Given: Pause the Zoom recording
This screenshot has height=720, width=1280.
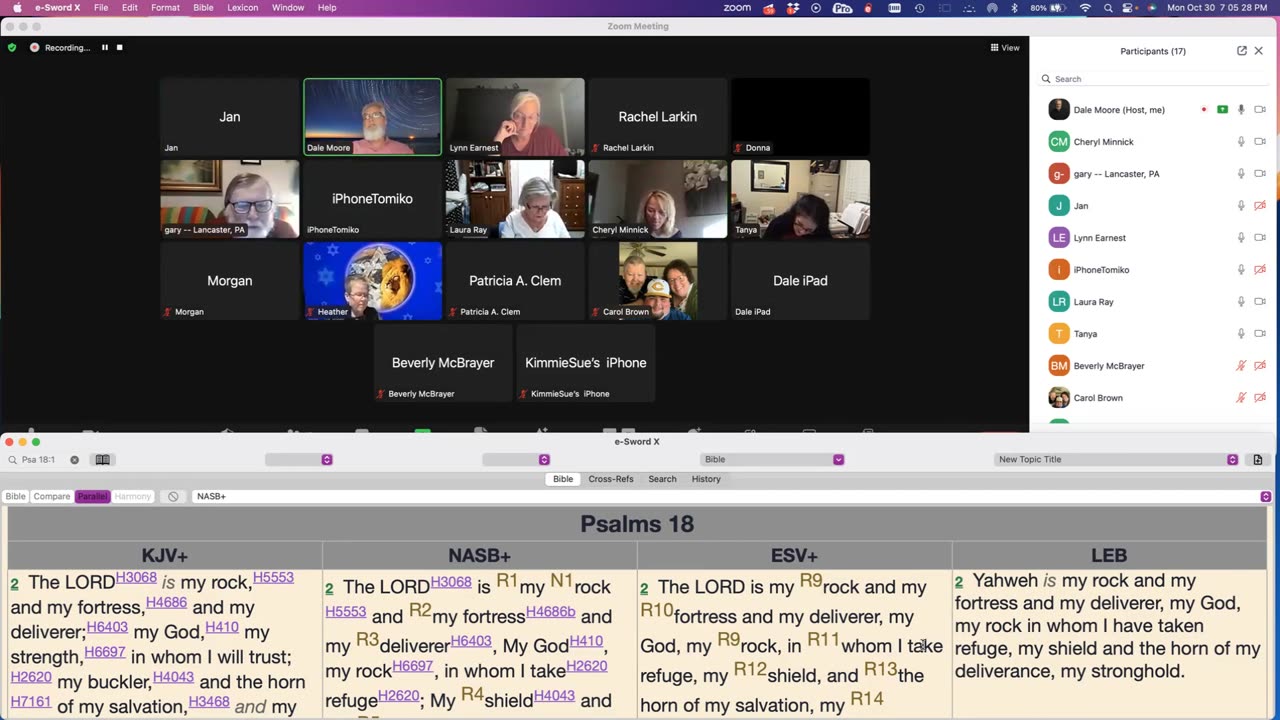Looking at the screenshot, I should click(x=105, y=47).
